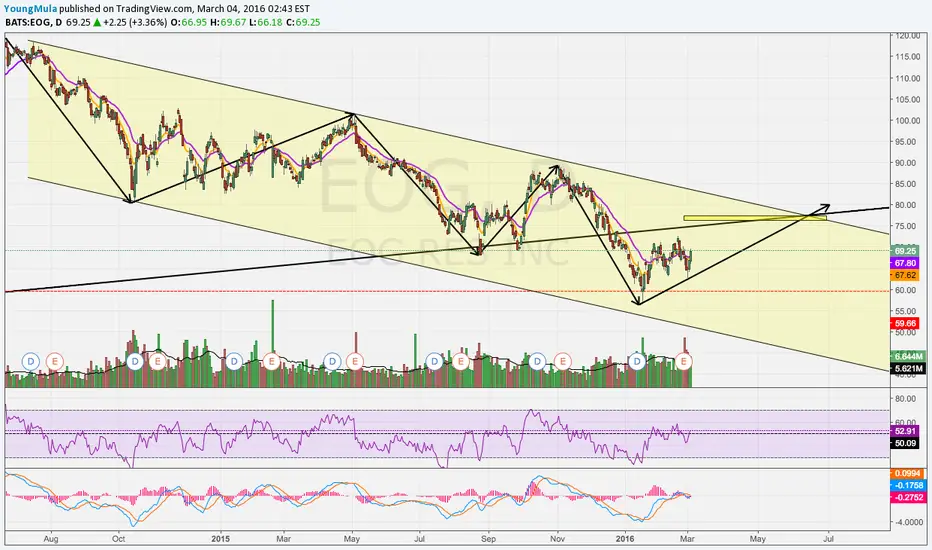Click the earnings E marker between Oct and 2015
Screen dimensions: 932x550
point(158,361)
